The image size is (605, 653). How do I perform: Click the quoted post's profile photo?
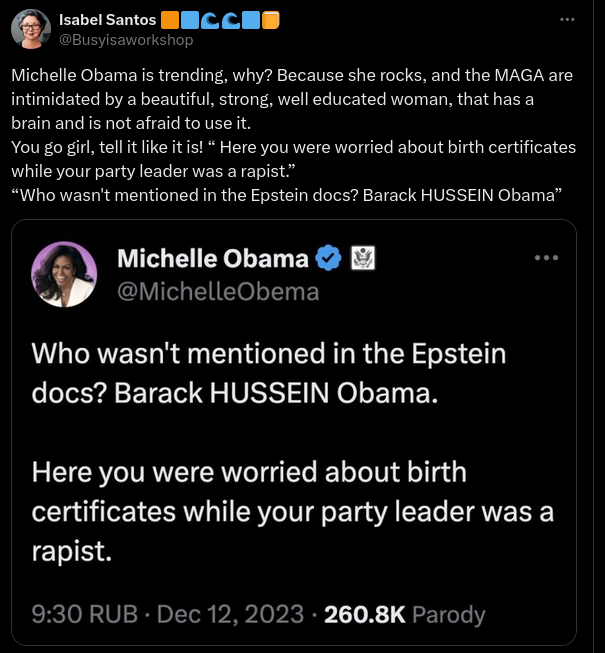click(64, 274)
